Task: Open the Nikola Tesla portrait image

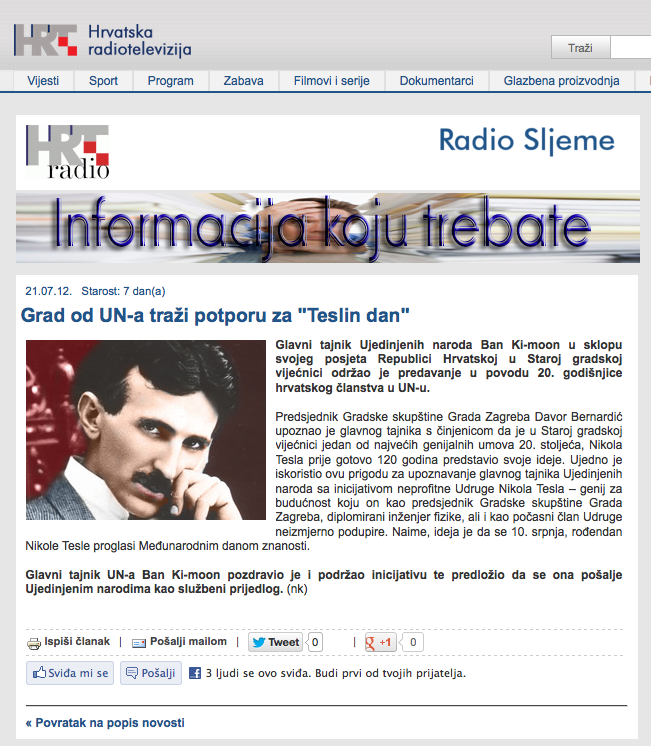Action: pyautogui.click(x=146, y=430)
